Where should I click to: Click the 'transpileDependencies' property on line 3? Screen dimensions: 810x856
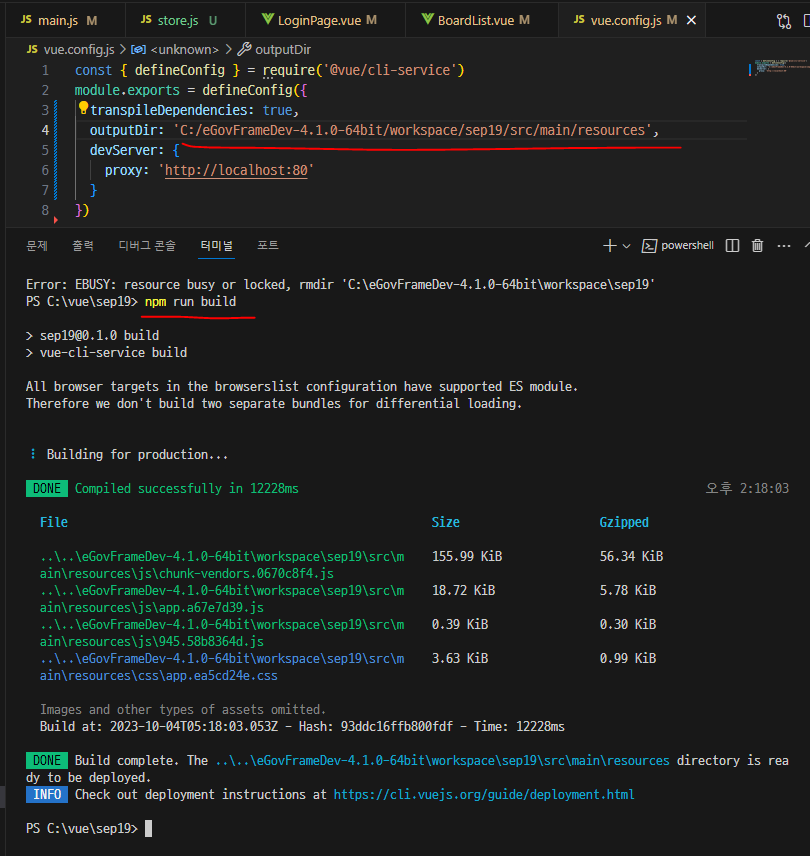pyautogui.click(x=169, y=110)
